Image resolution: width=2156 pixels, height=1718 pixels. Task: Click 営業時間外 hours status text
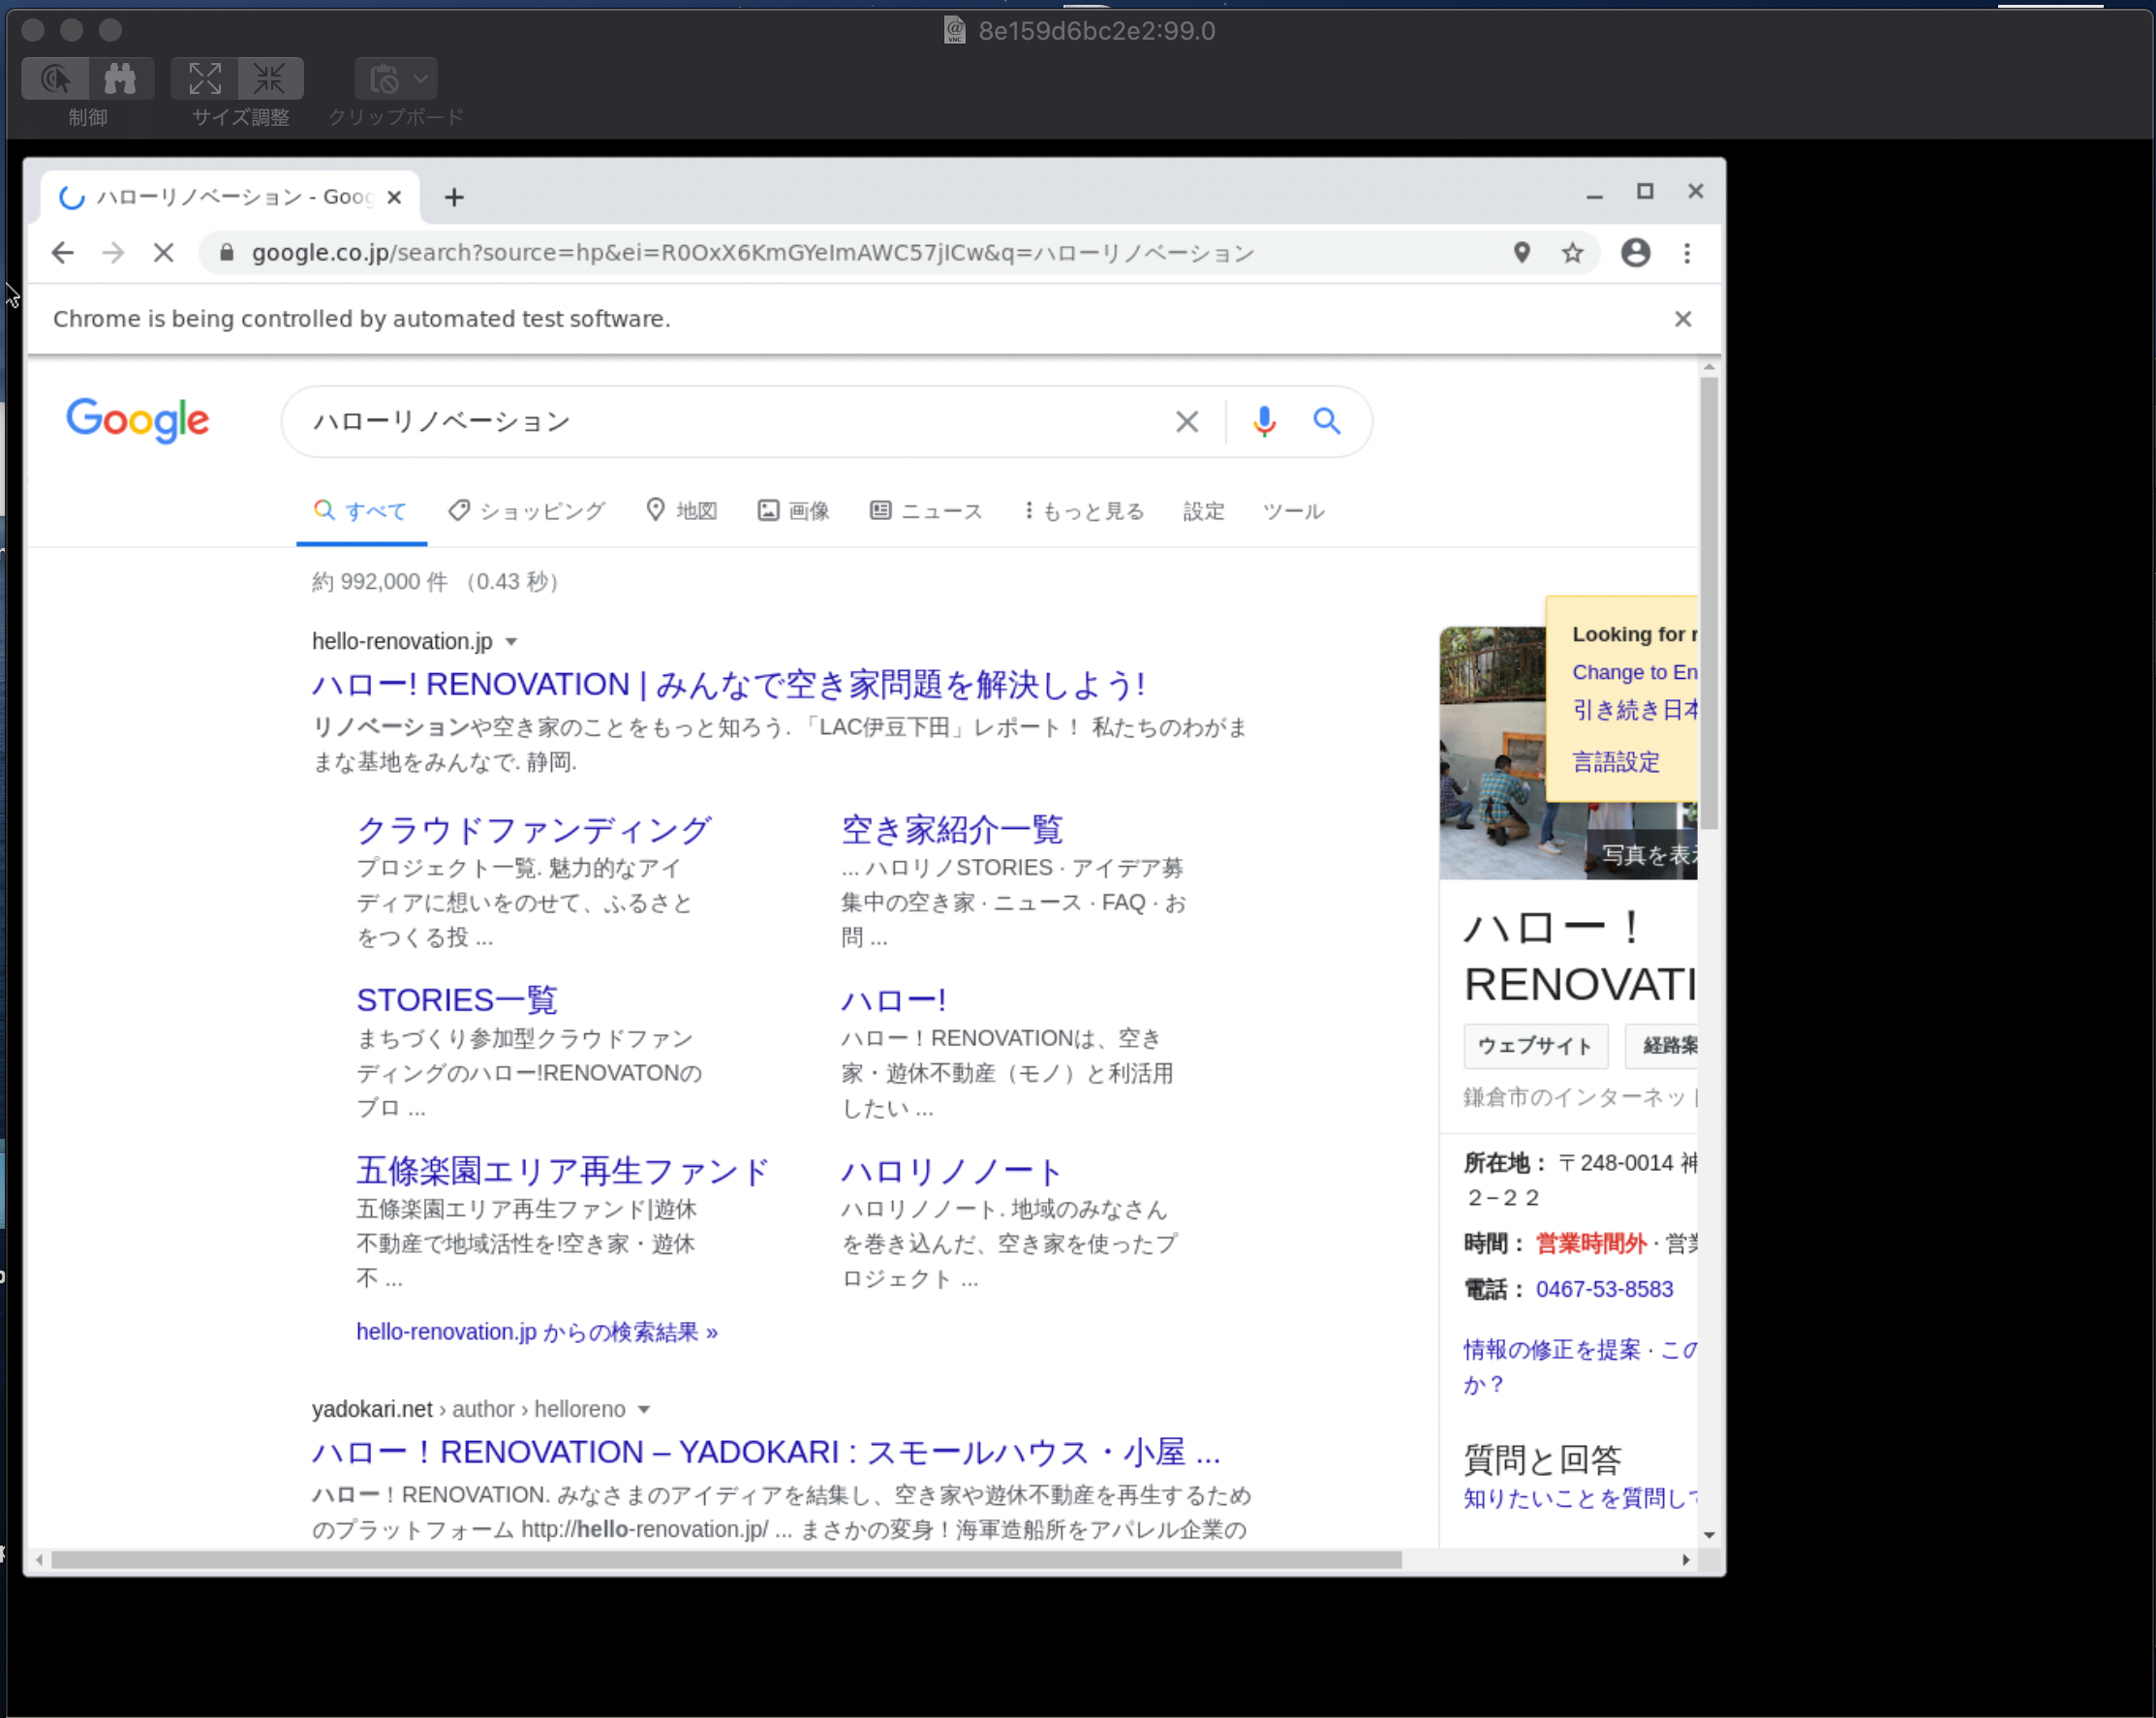(x=1590, y=1243)
